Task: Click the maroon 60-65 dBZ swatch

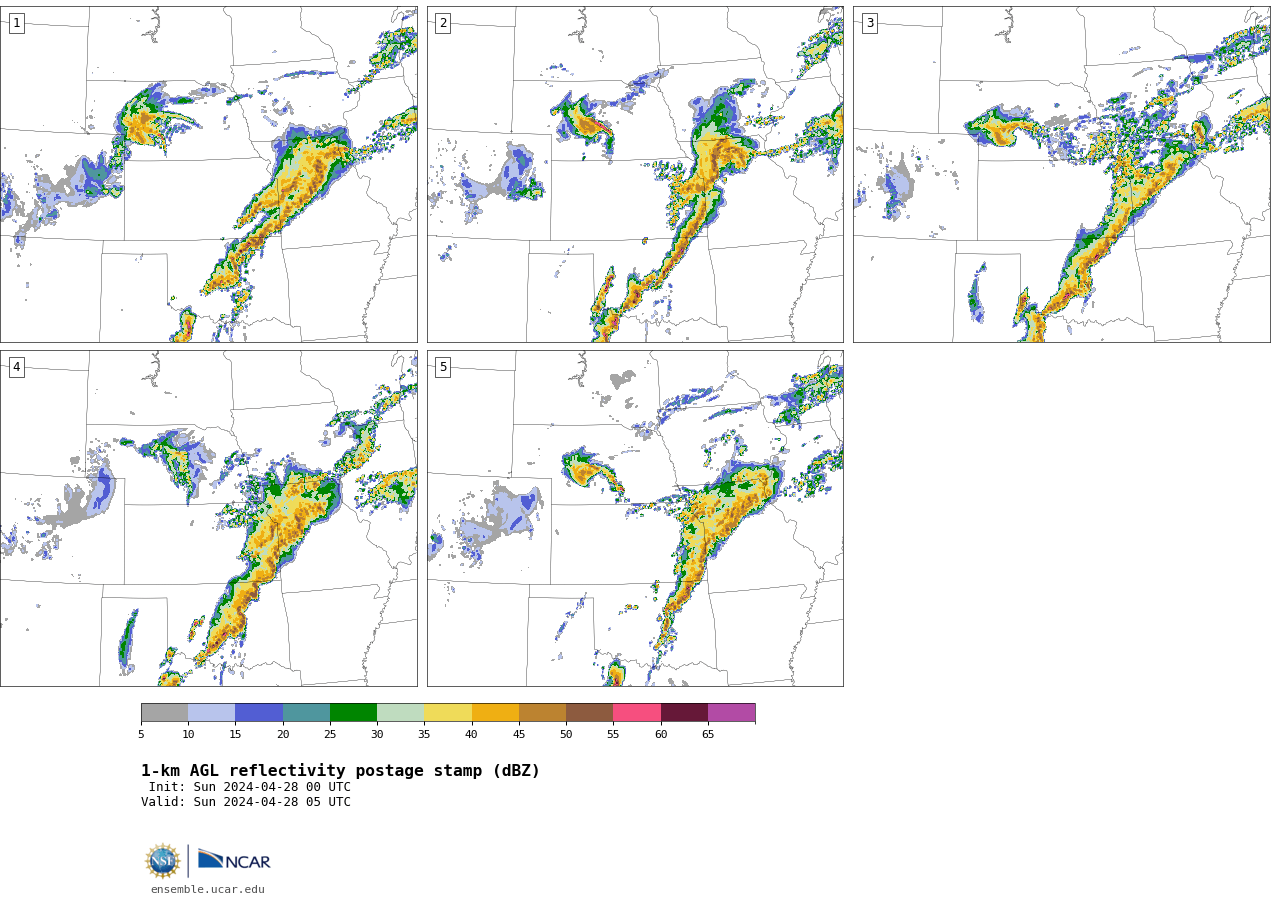Action: point(684,713)
